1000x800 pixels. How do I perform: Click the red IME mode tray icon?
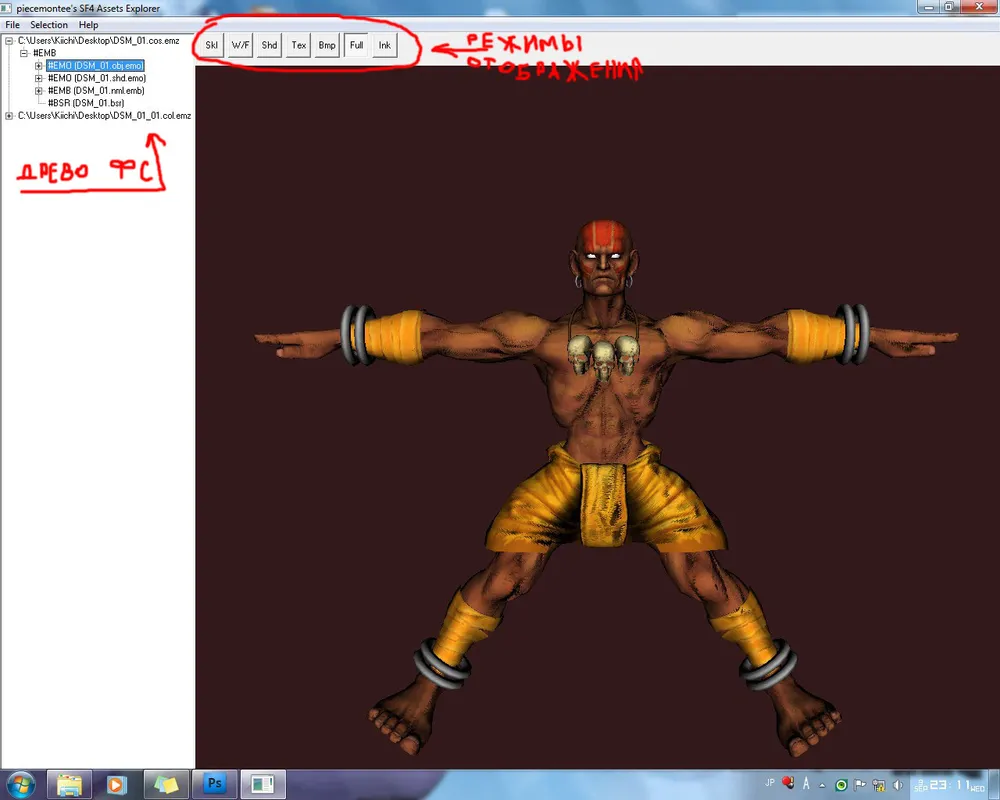pos(788,782)
